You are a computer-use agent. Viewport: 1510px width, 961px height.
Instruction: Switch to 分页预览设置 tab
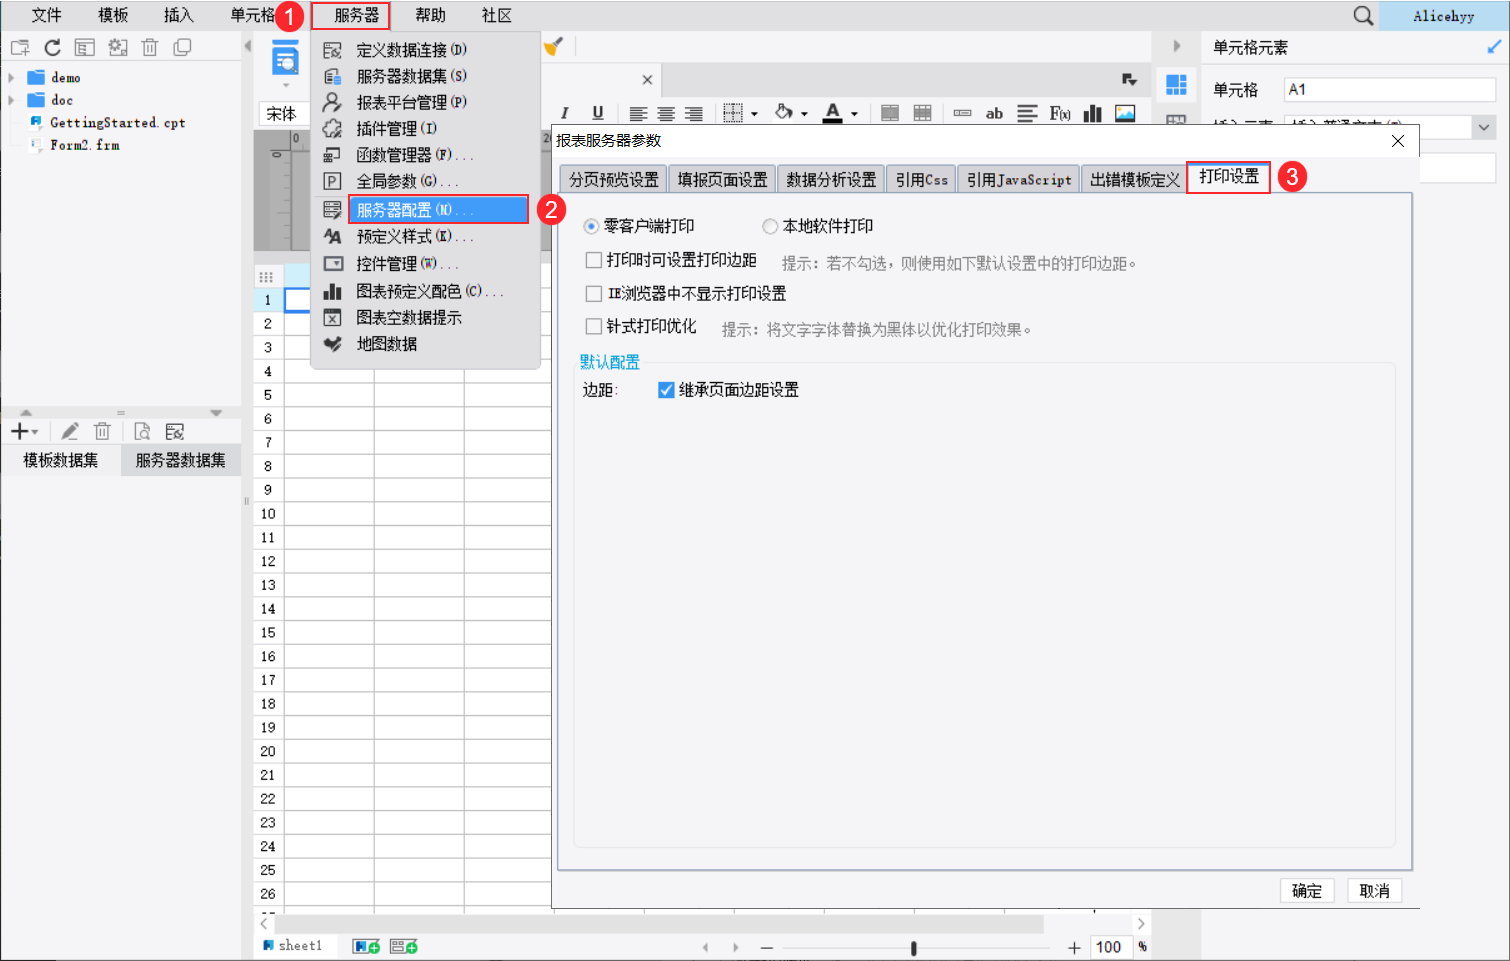click(614, 180)
